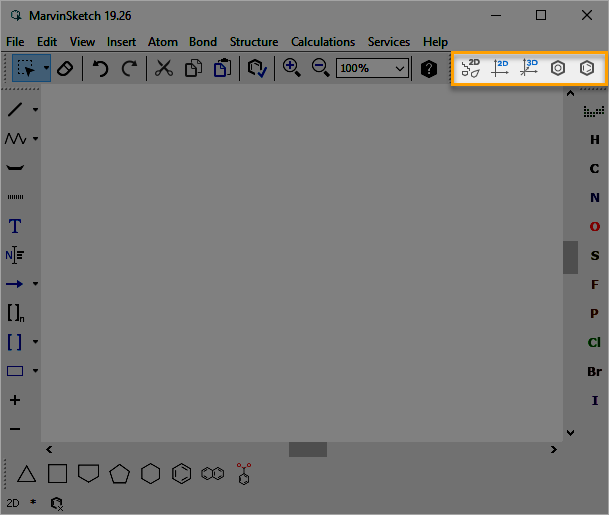Pick the naphthalene template
609x515 pixels.
point(212,473)
